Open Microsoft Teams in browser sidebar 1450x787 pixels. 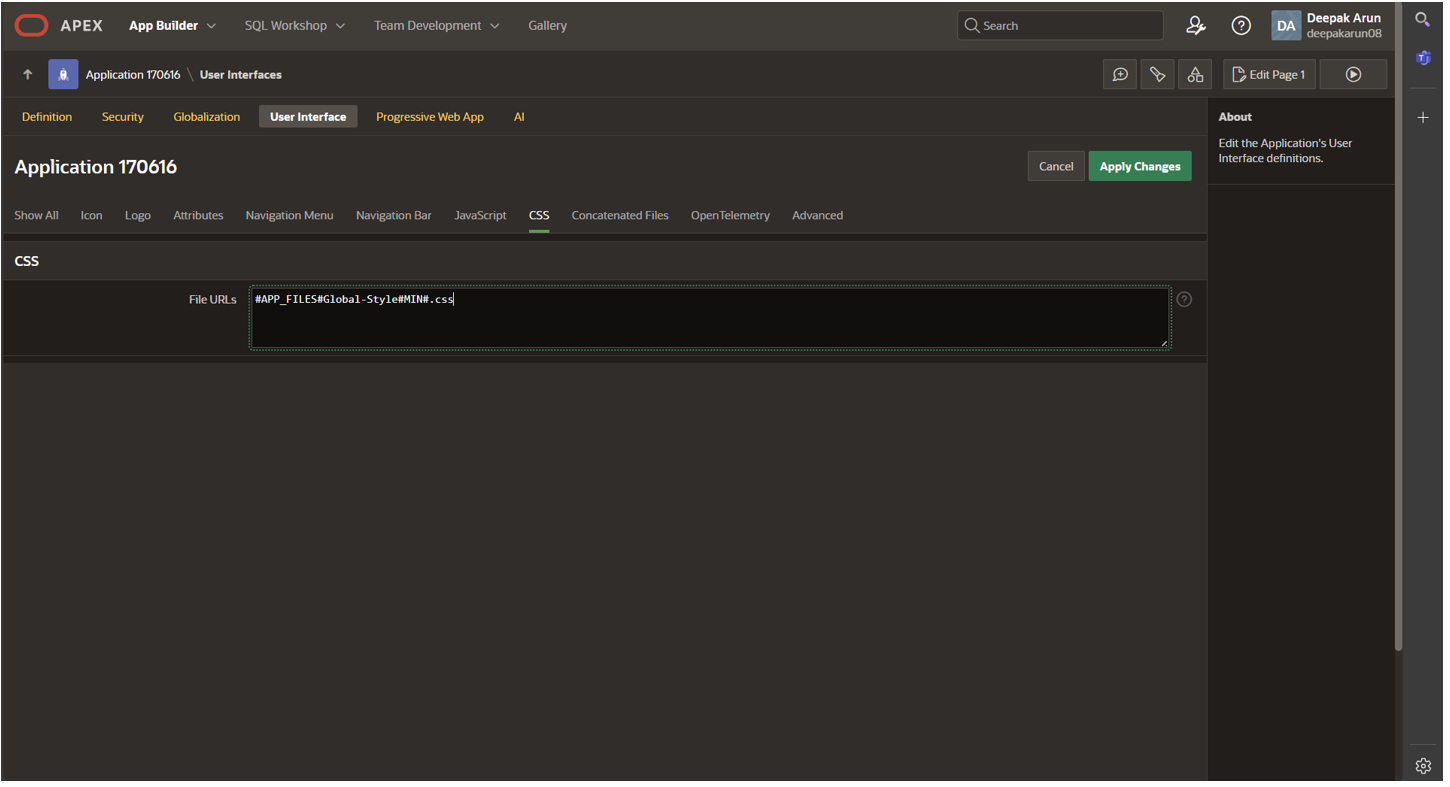(1423, 58)
